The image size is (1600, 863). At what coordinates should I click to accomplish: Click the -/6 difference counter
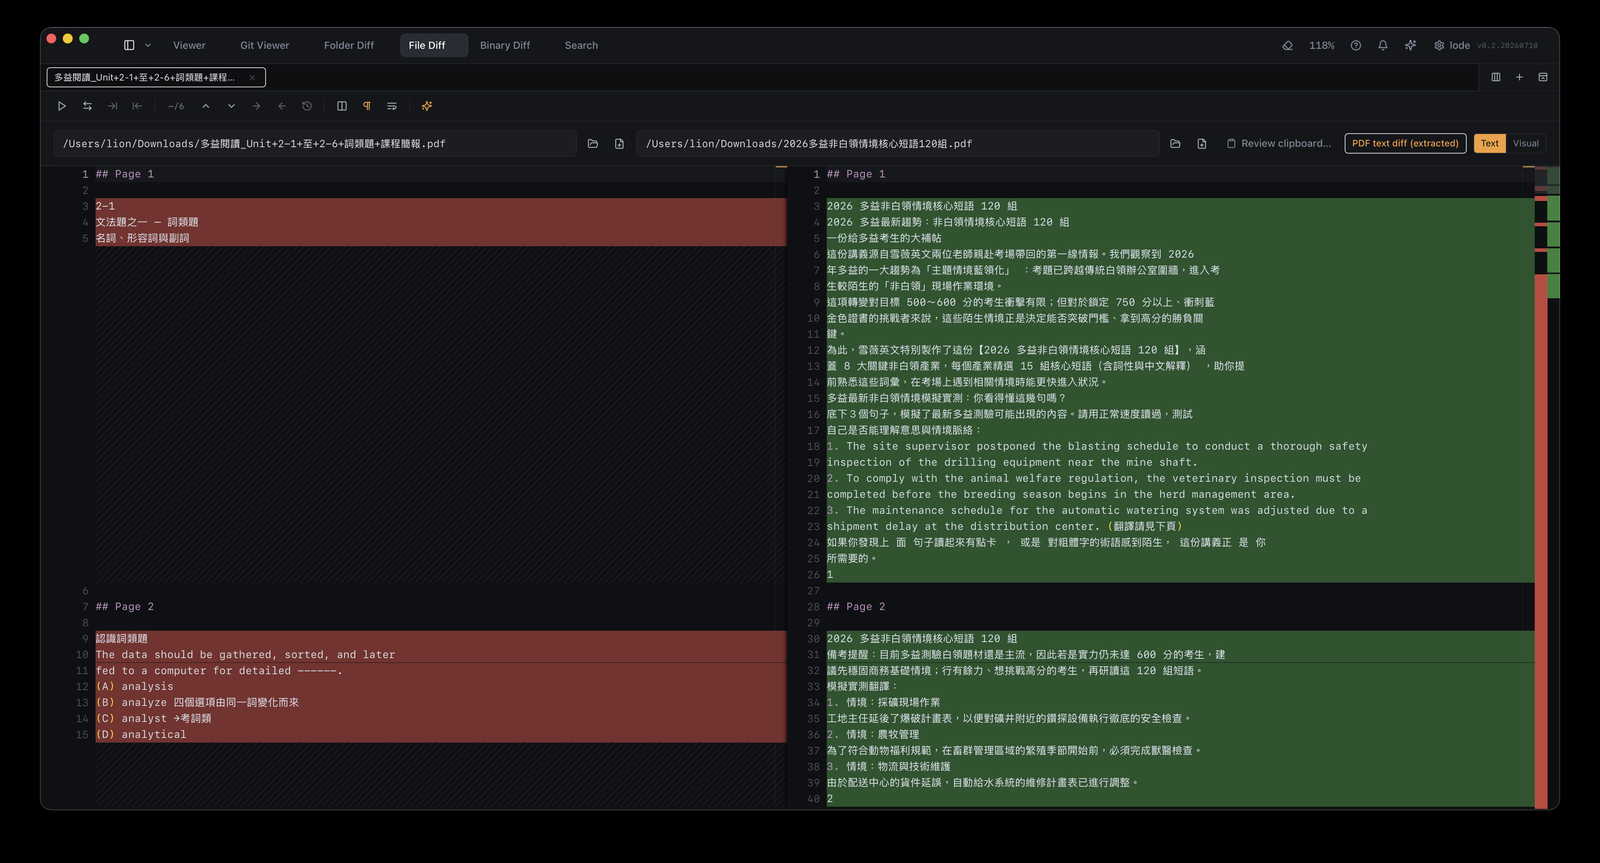click(x=176, y=106)
